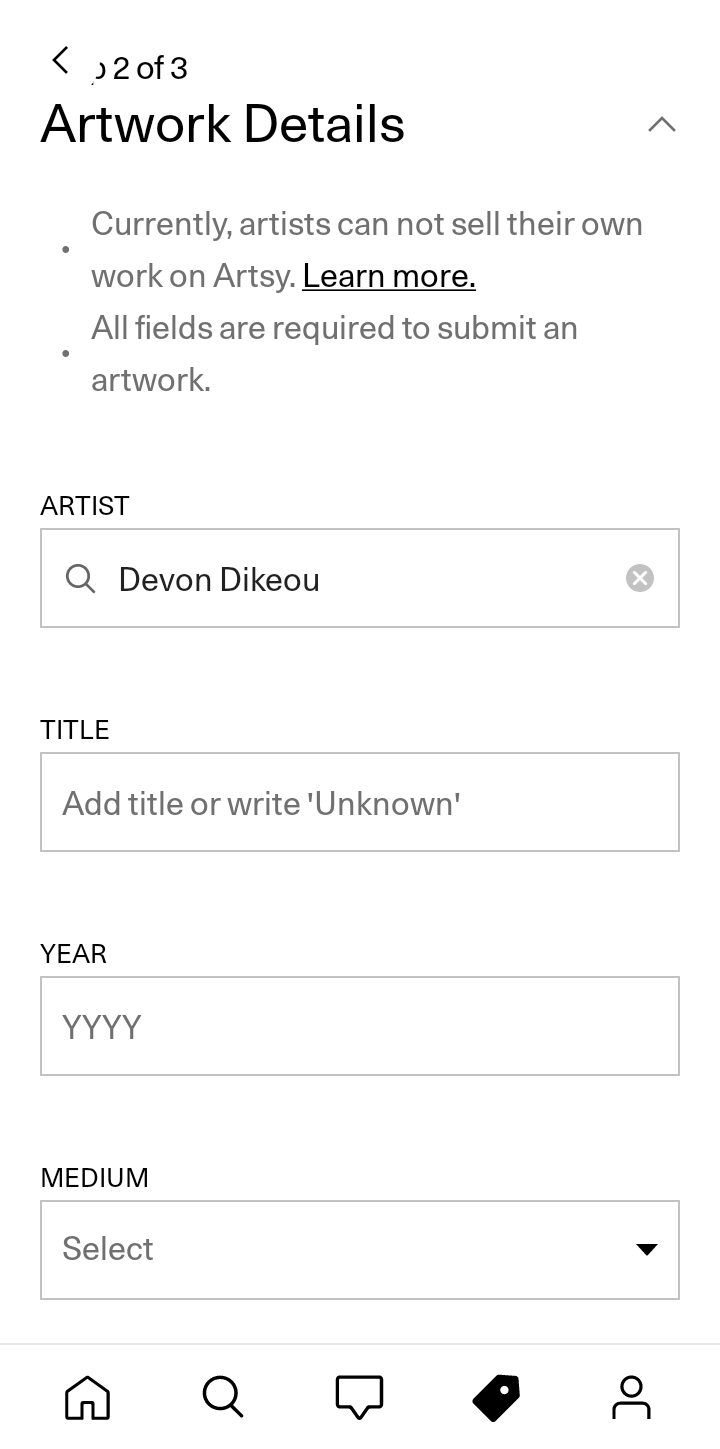Focus the Artist field showing Devon Dikeou
Screen dimensions: 720x1449
click(x=360, y=578)
